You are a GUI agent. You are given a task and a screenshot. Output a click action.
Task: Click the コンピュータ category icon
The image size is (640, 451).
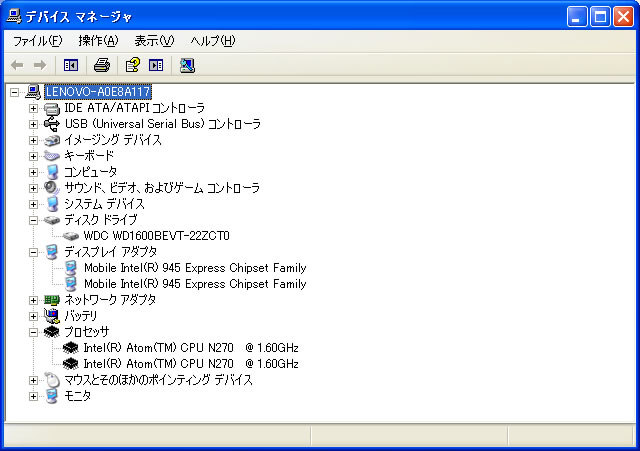click(52, 172)
